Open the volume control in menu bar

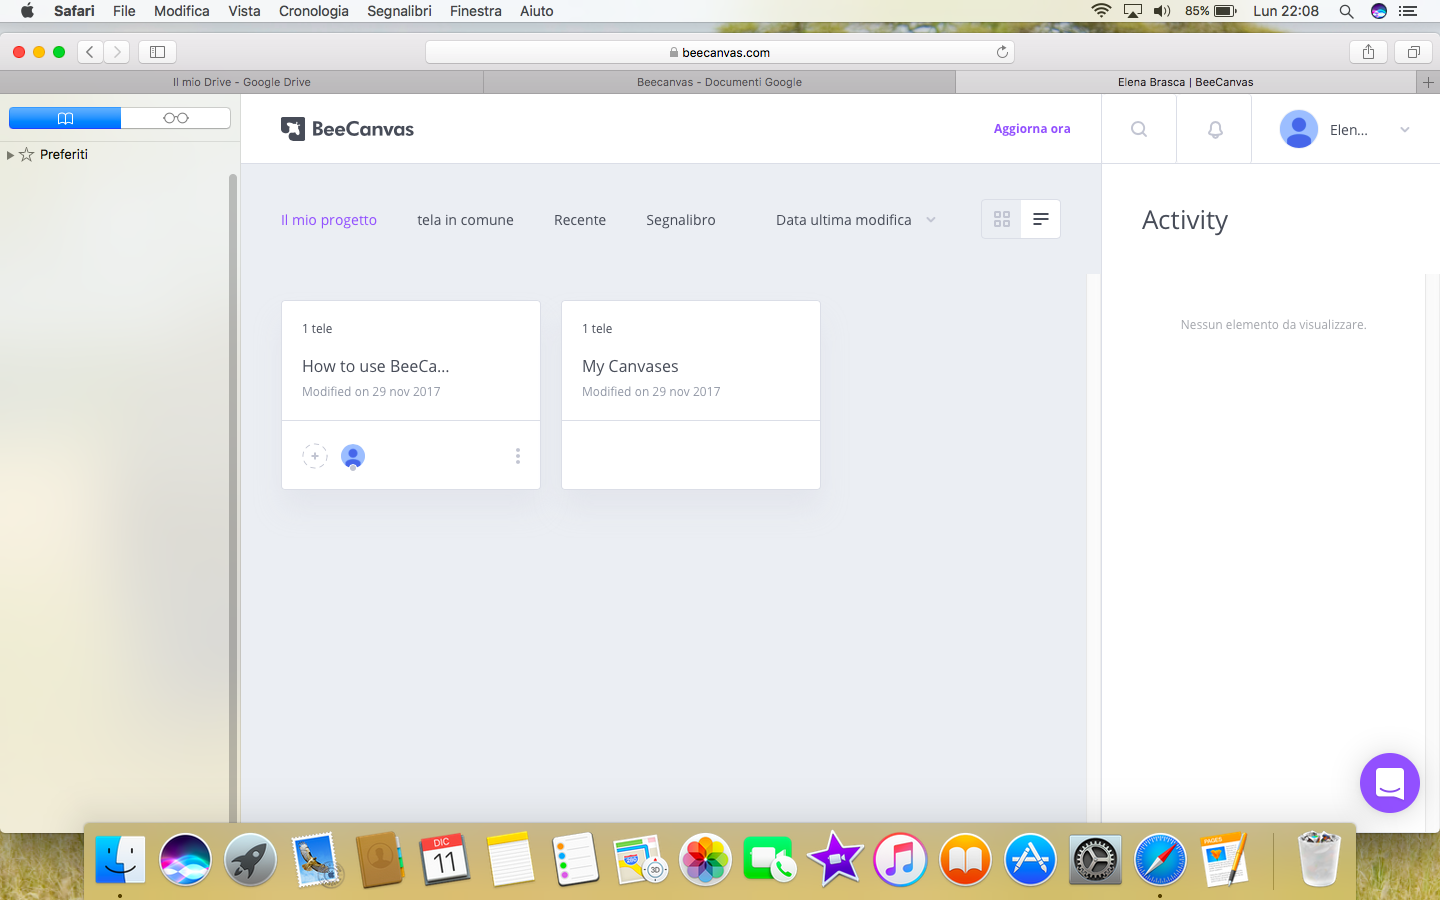pos(1162,11)
